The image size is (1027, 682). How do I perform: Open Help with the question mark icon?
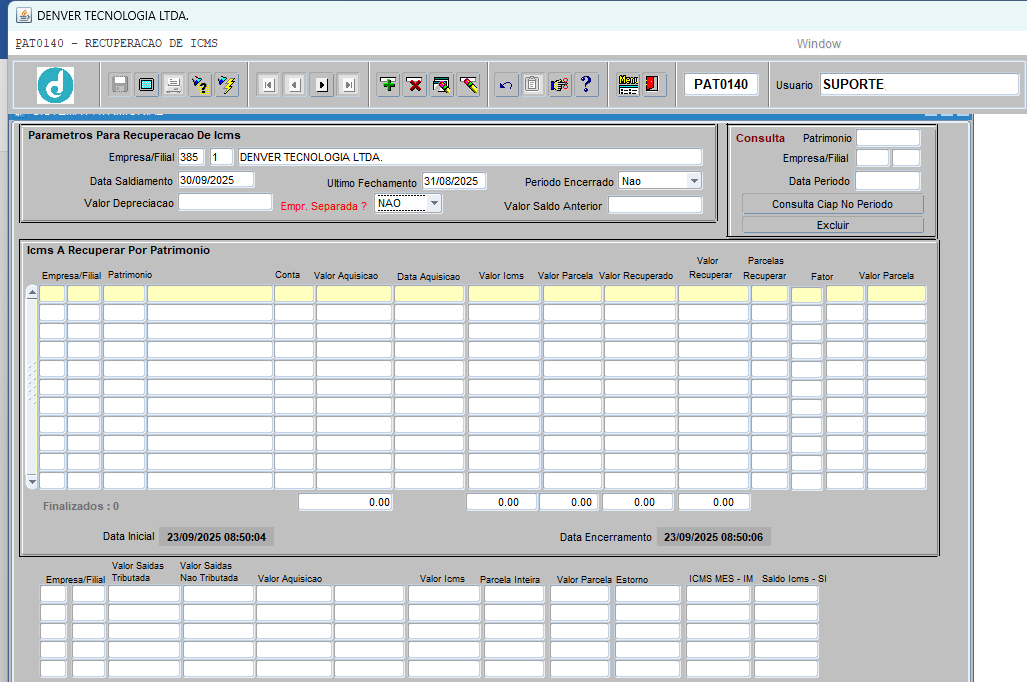(586, 85)
